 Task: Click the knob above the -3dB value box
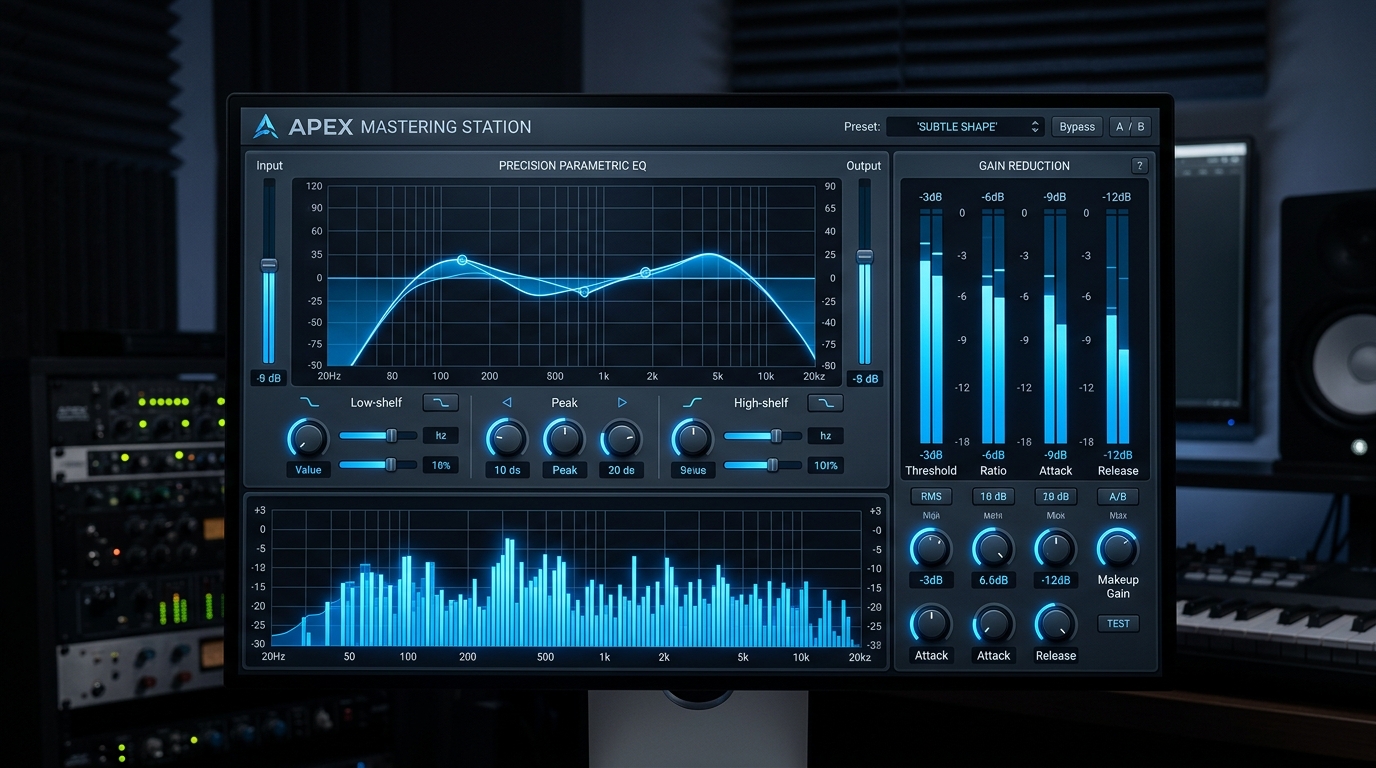[931, 548]
